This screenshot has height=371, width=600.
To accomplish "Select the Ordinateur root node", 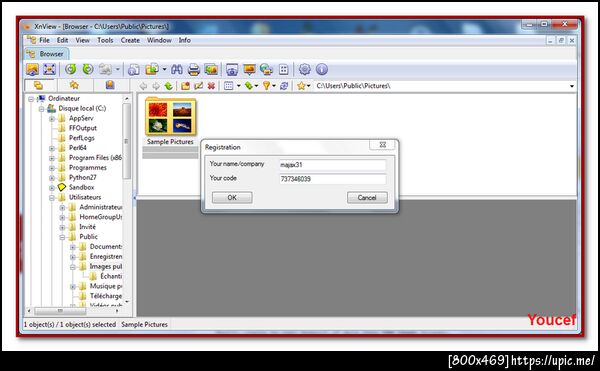I will (x=64, y=99).
